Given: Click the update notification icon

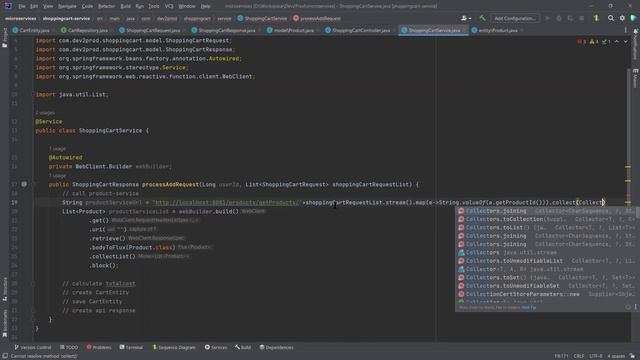Looking at the screenshot, I should (596, 18).
